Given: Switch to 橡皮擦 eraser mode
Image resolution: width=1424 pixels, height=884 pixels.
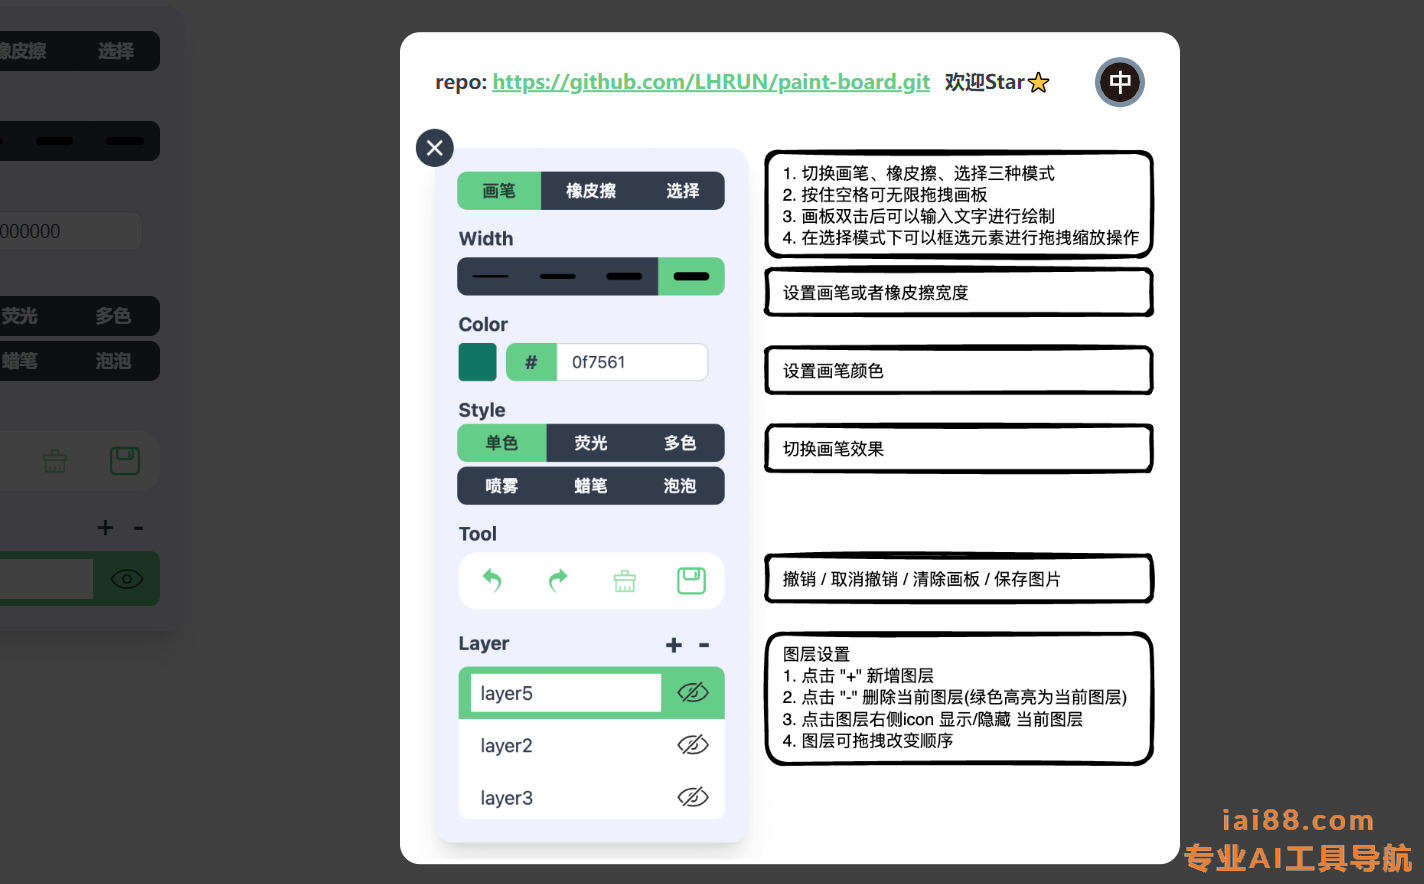Looking at the screenshot, I should click(591, 191).
